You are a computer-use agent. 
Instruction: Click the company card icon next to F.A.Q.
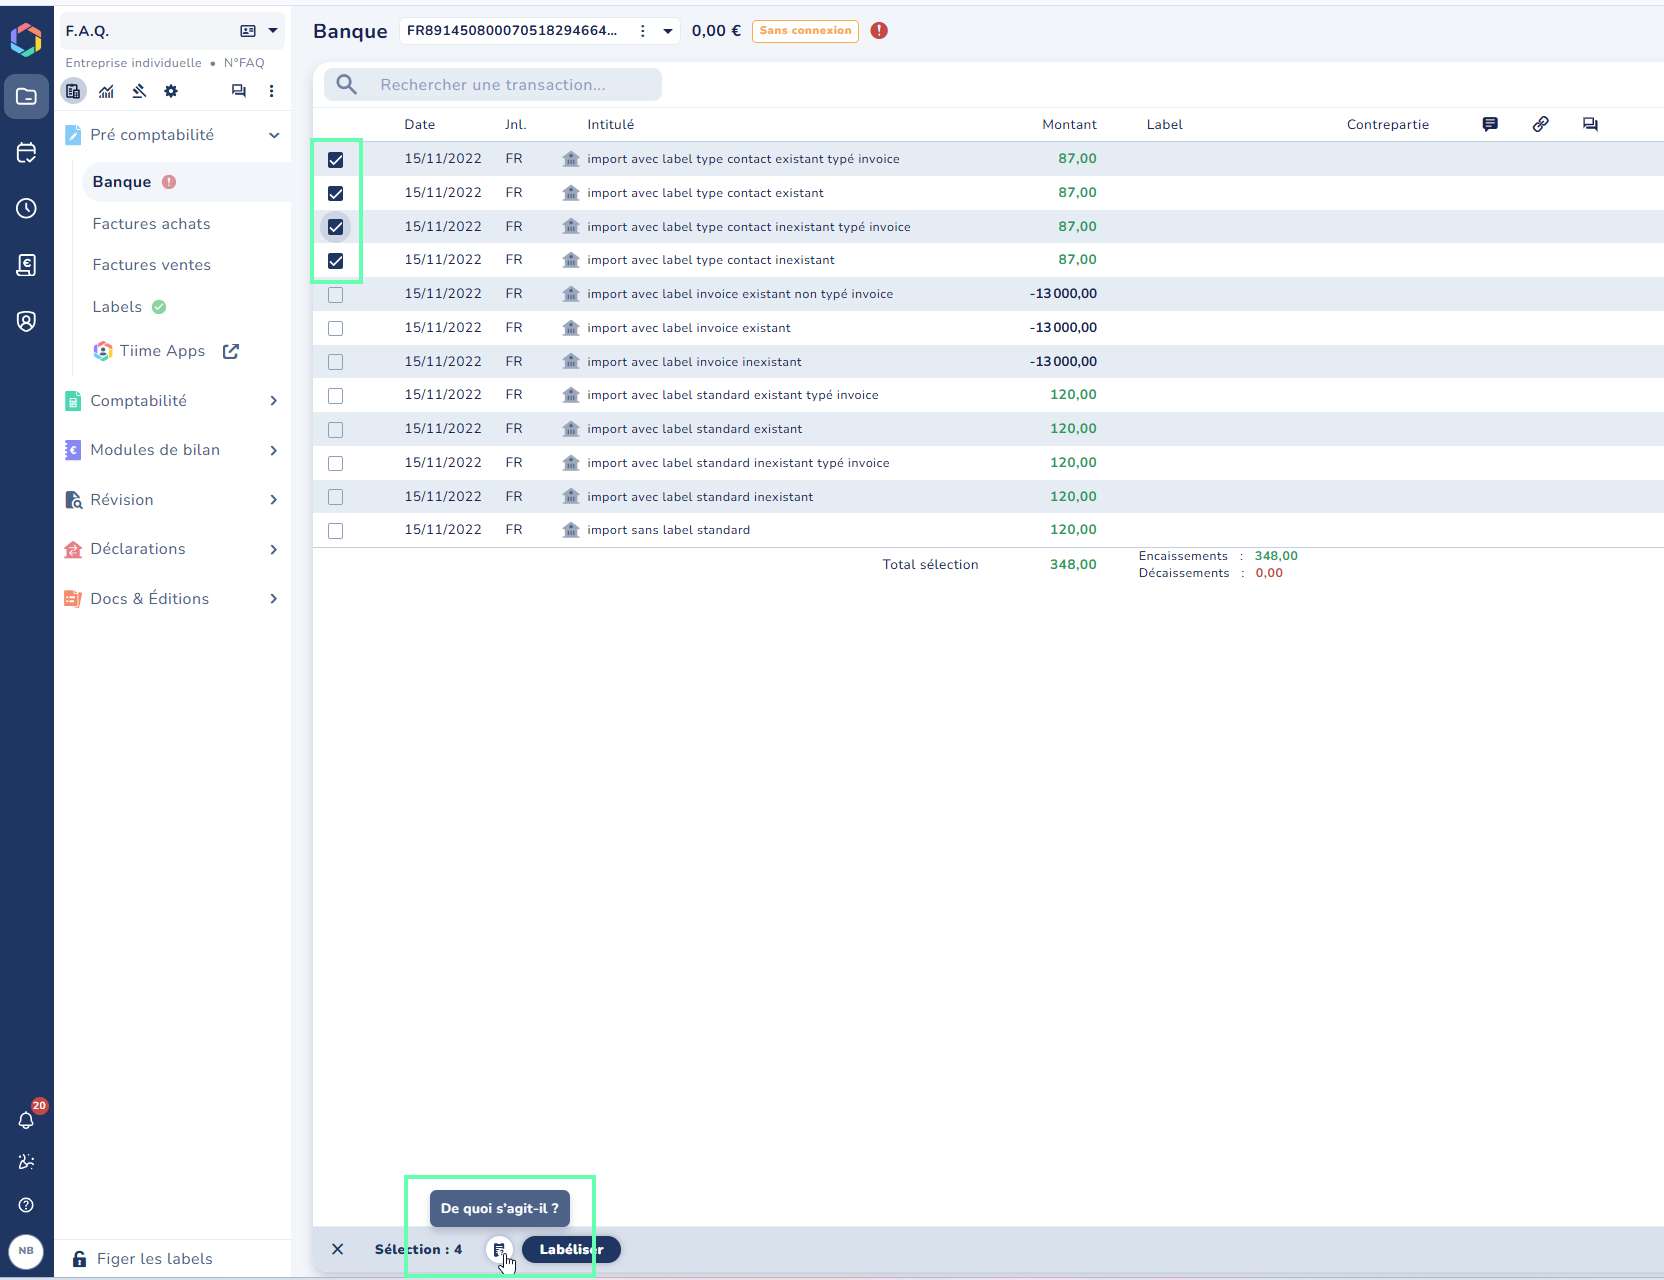tap(248, 31)
